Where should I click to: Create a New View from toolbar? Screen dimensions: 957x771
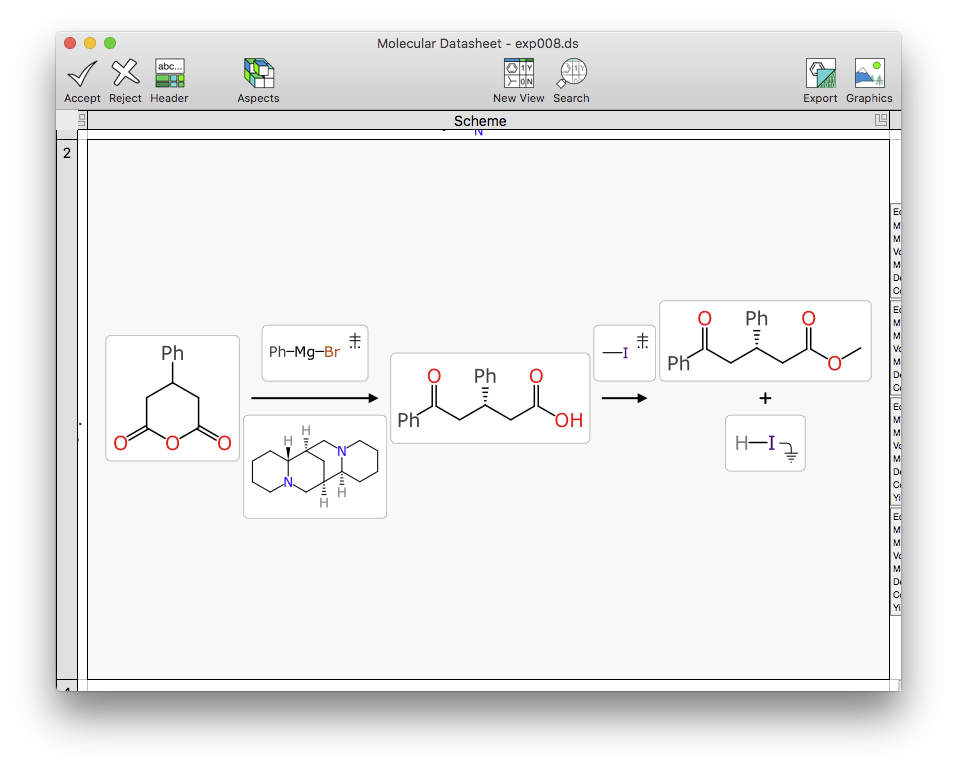(x=519, y=73)
